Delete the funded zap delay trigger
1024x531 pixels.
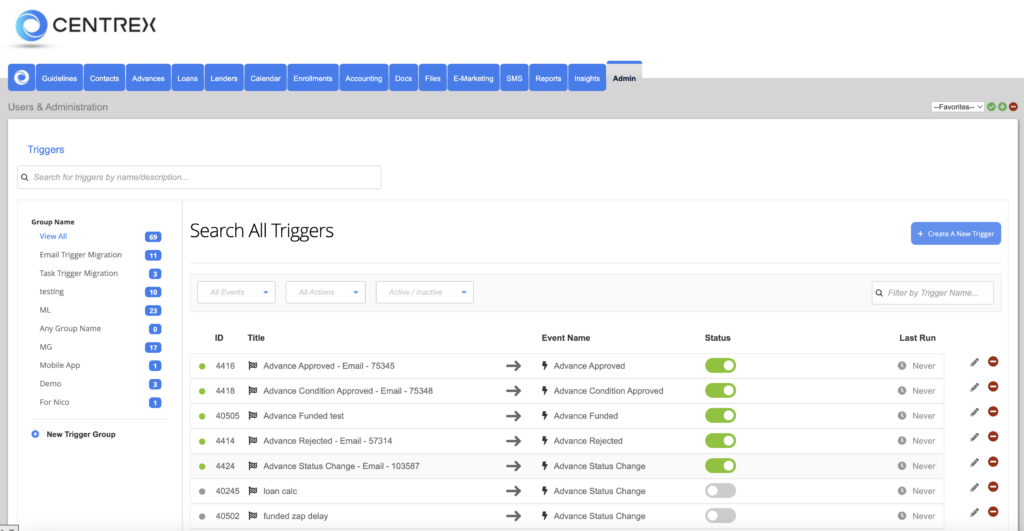[993, 512]
